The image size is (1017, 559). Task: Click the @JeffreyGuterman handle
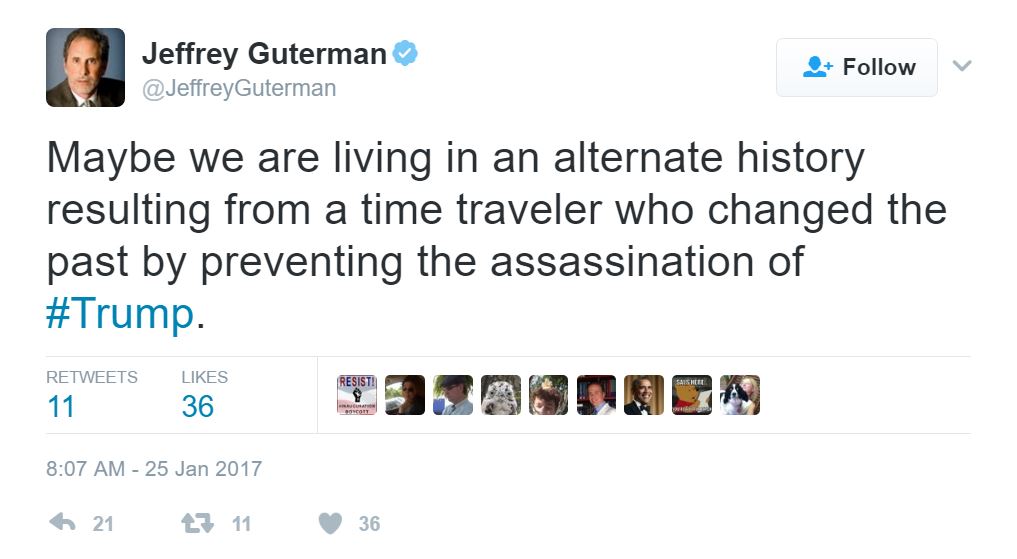(x=239, y=88)
